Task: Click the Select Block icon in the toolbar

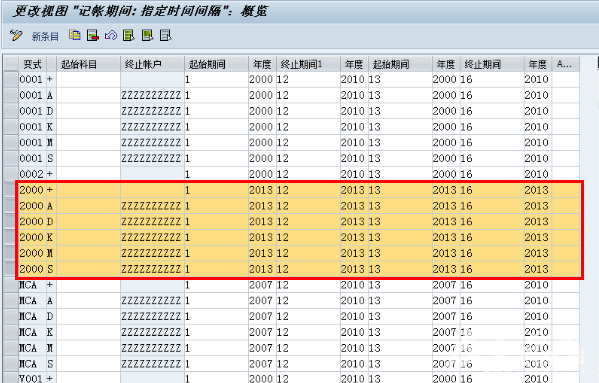Action: 147,36
